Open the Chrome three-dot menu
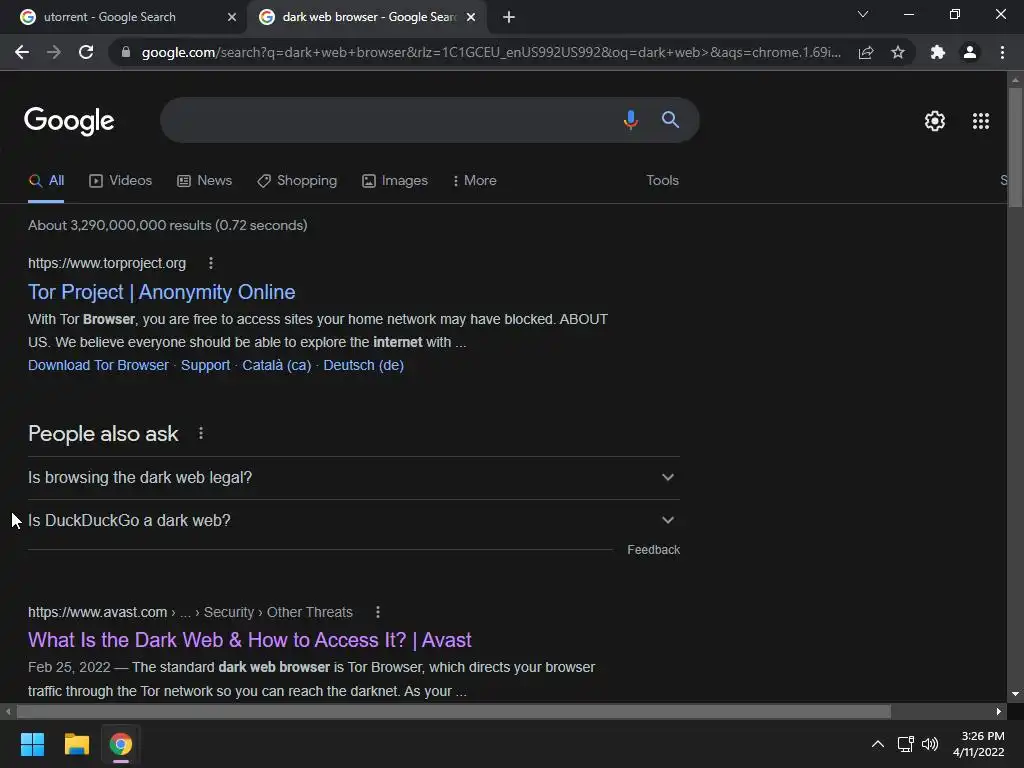The height and width of the screenshot is (768, 1024). point(1002,52)
